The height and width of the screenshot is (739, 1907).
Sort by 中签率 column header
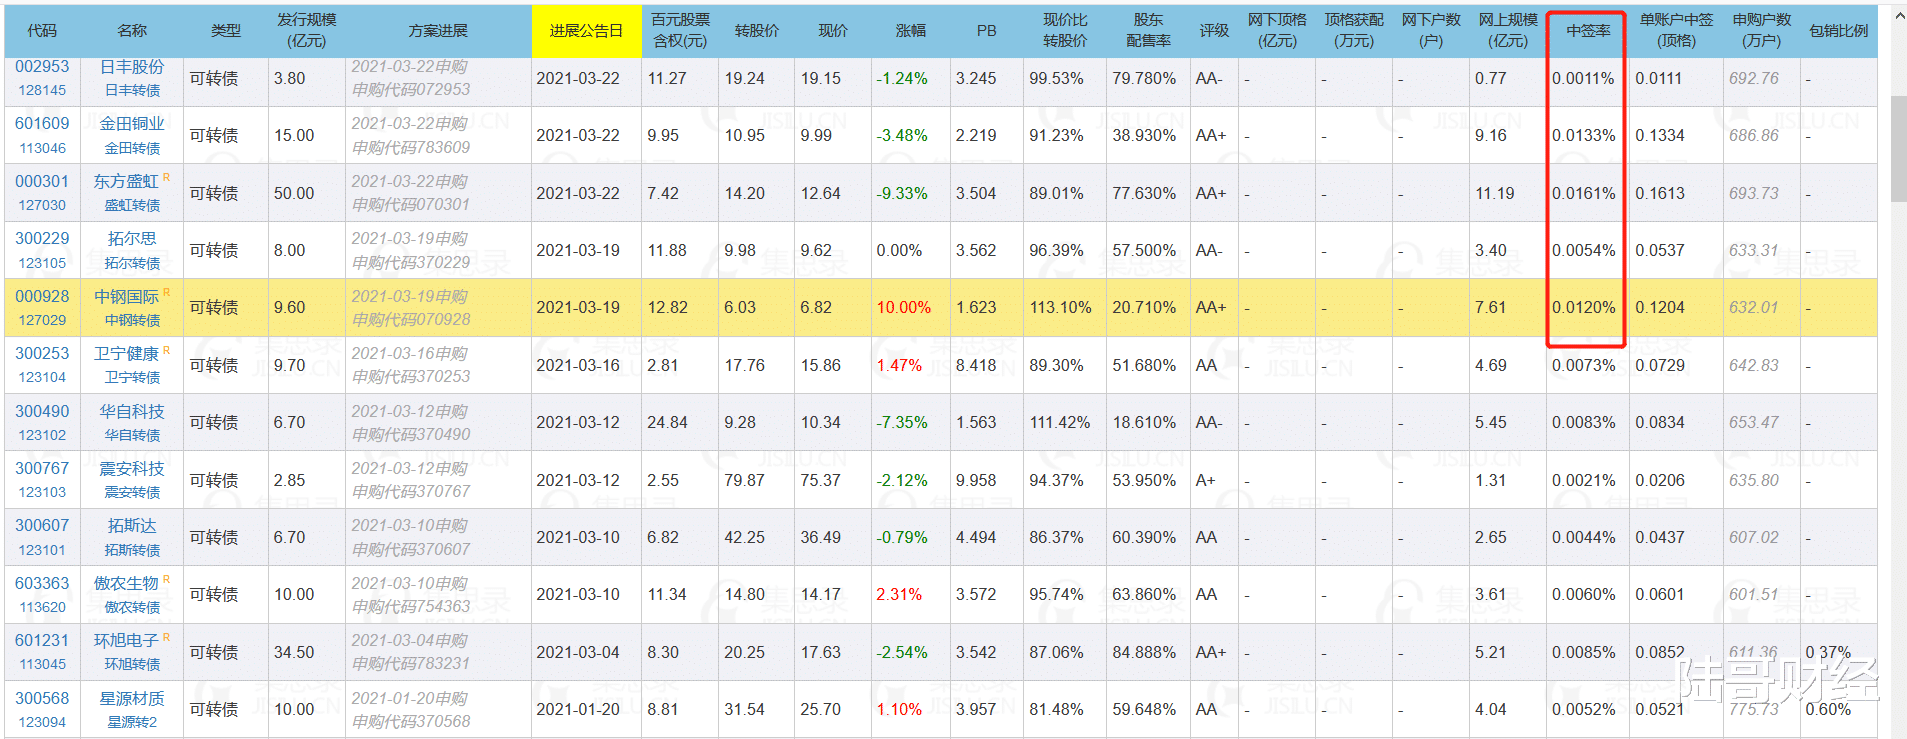(1588, 31)
